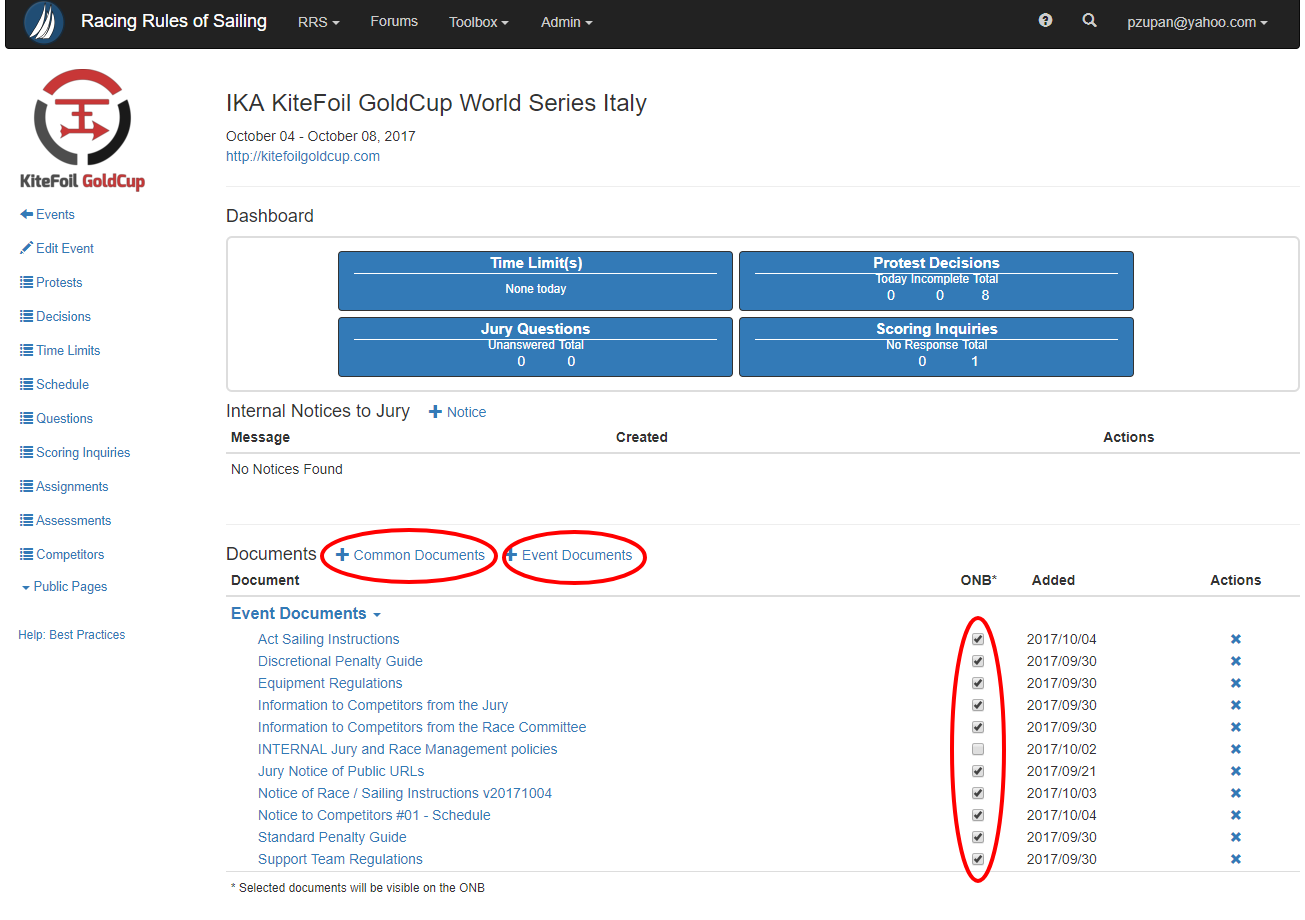Enable ONB for INTERNAL Jury policies document

[978, 749]
